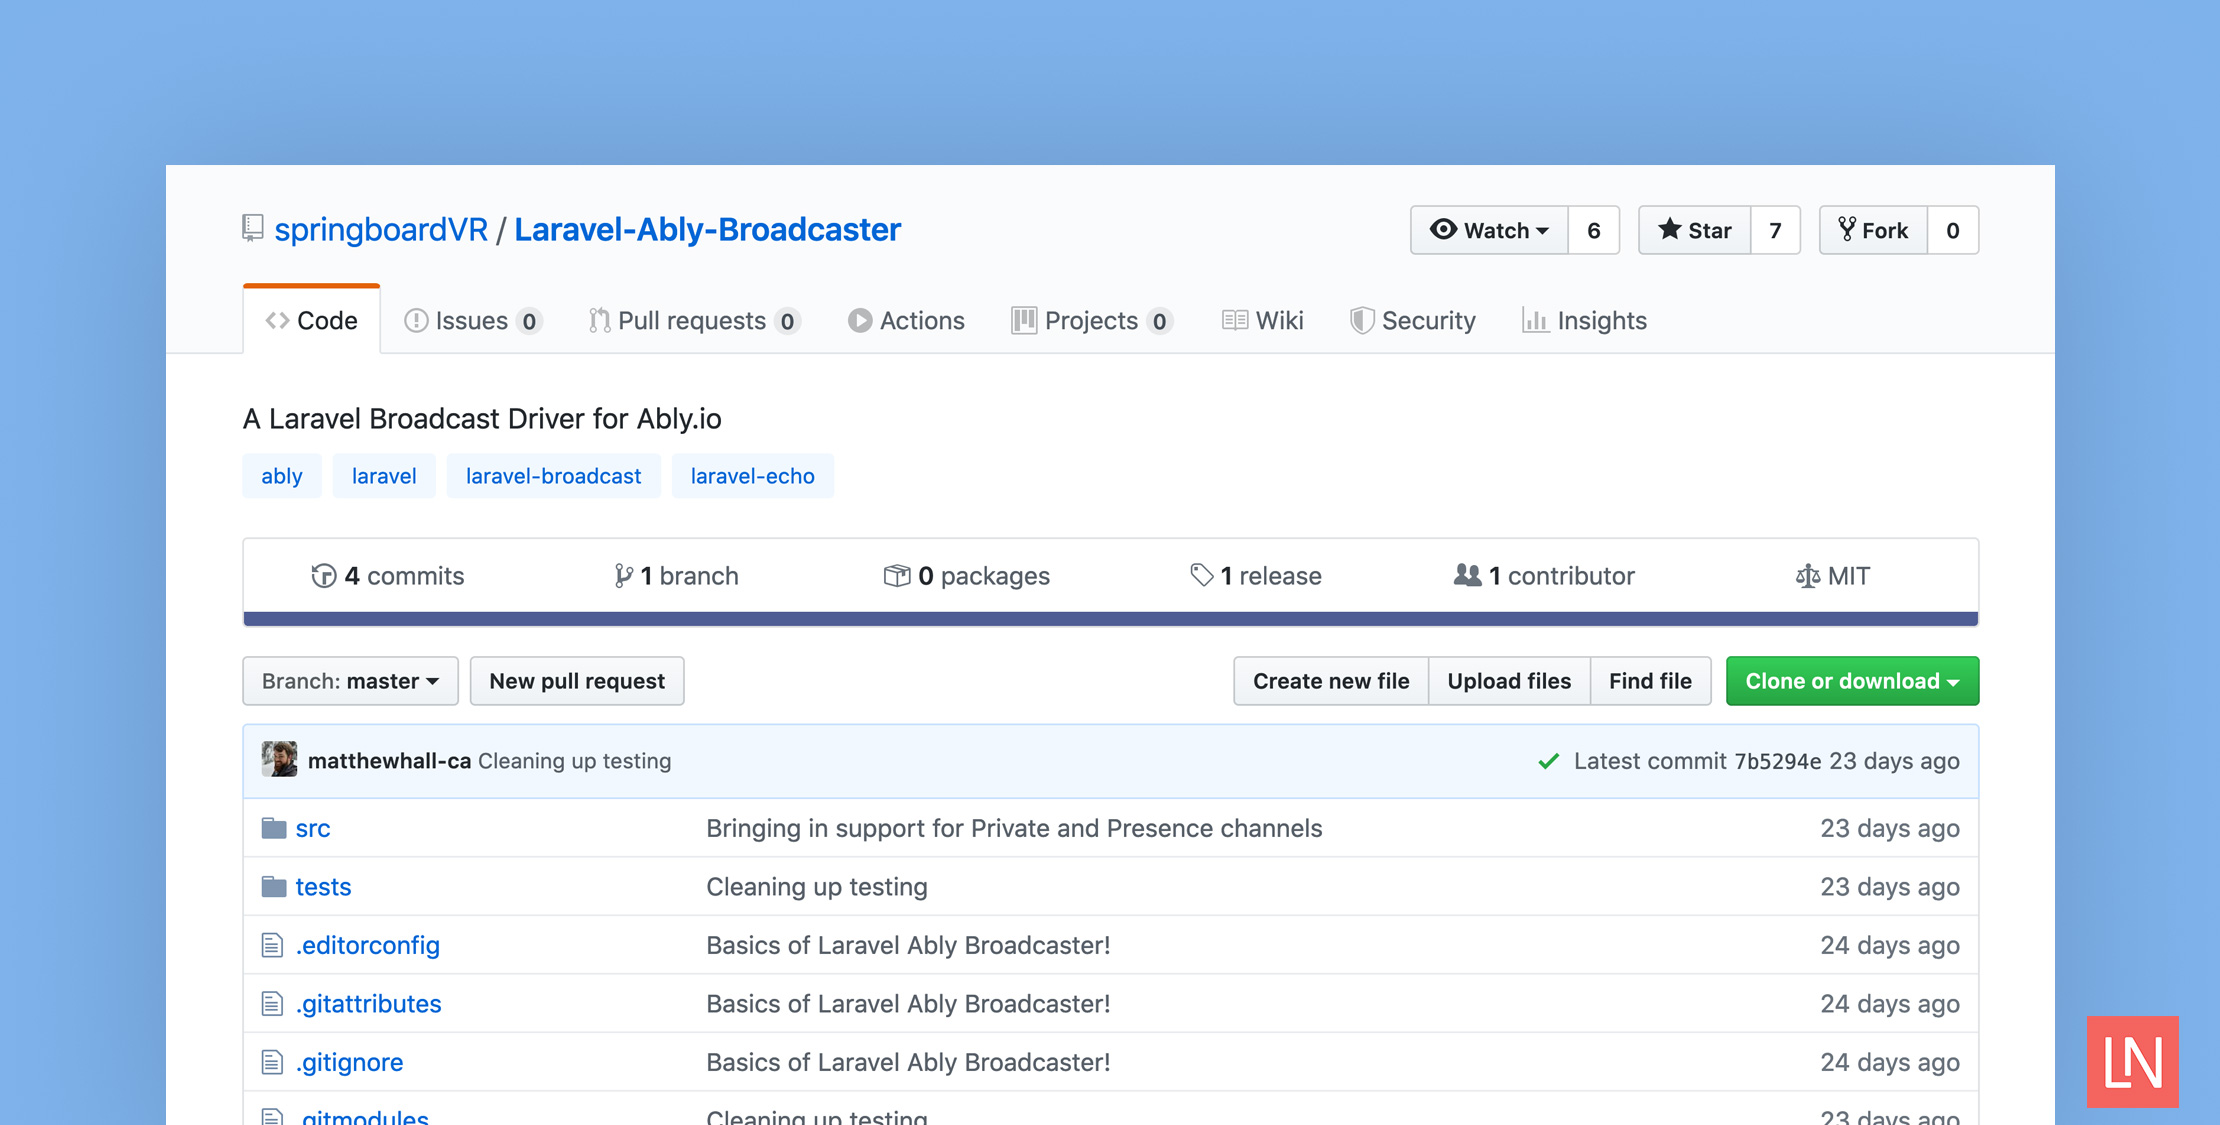Image resolution: width=2220 pixels, height=1125 pixels.
Task: Click matthewhall-ca's avatar thumbnail
Action: click(279, 759)
